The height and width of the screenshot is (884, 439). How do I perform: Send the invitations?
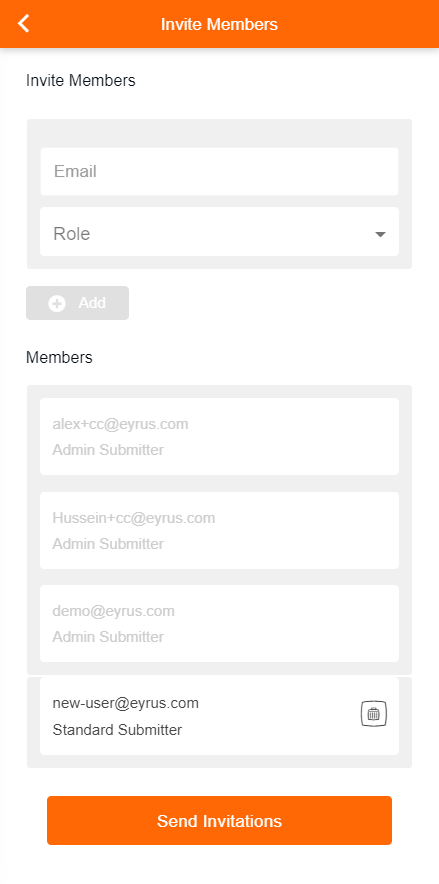tap(219, 820)
